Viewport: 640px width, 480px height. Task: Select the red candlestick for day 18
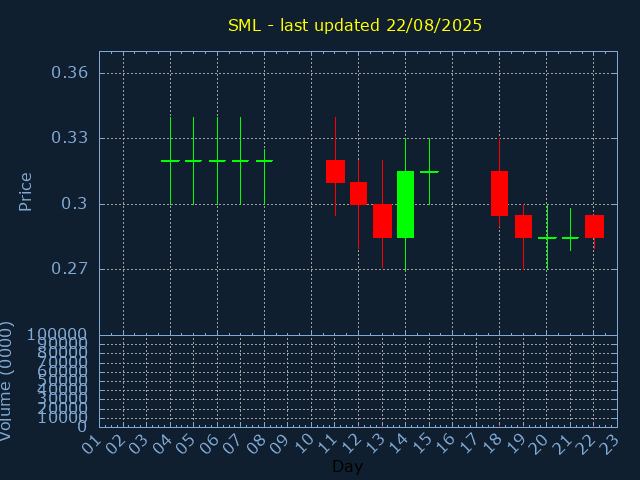coord(499,193)
